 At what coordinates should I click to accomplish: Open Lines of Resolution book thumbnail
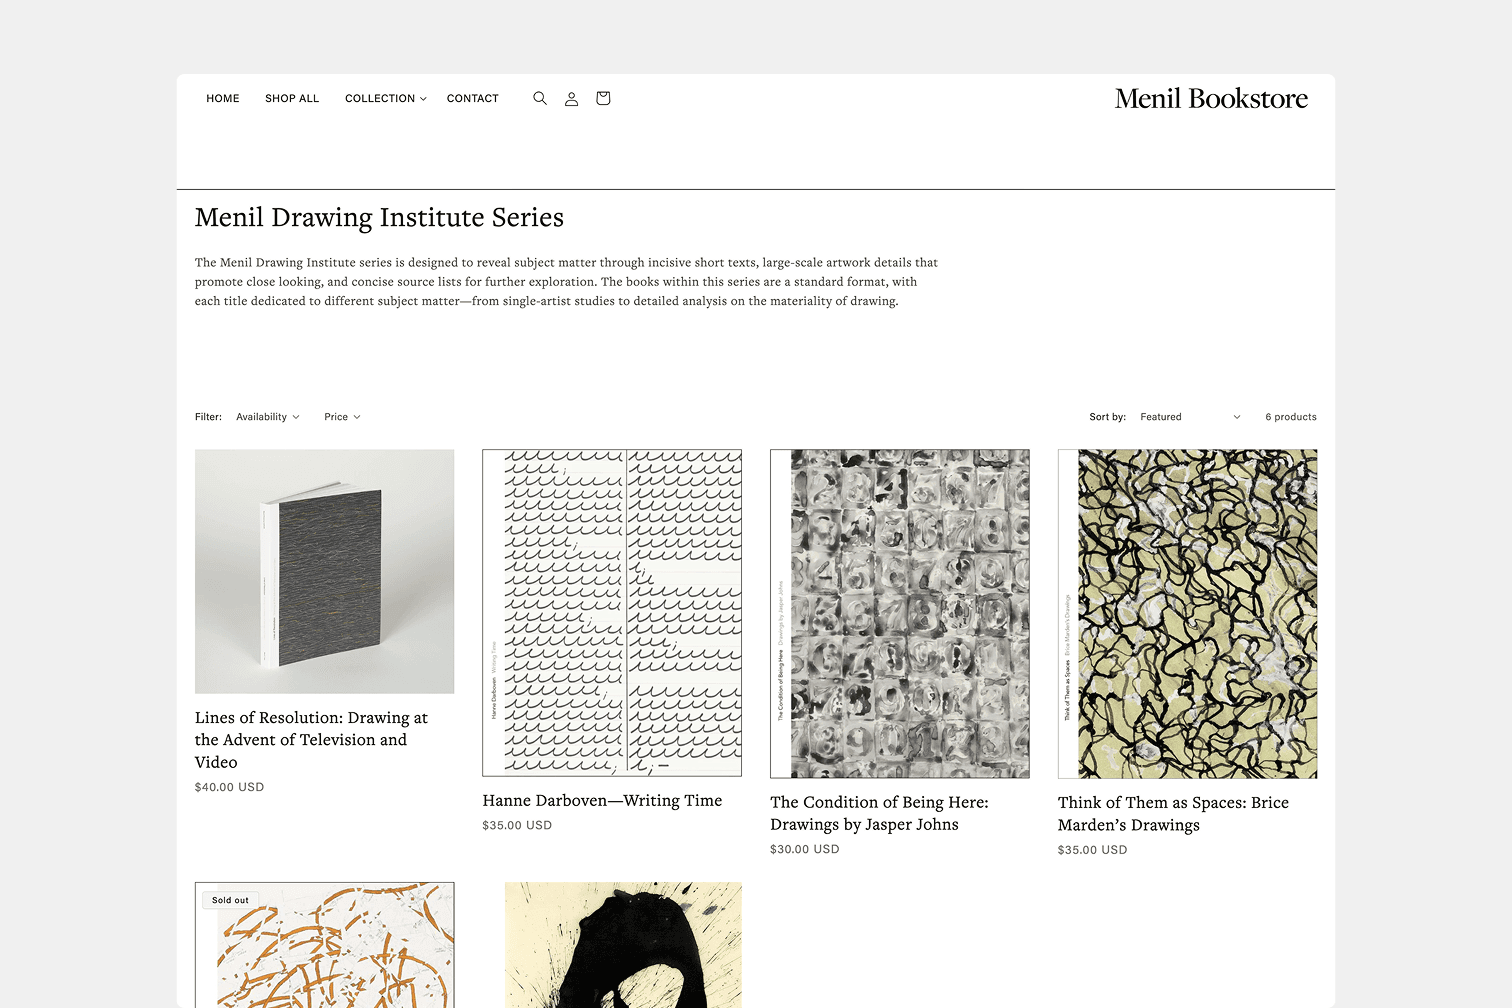(x=324, y=571)
